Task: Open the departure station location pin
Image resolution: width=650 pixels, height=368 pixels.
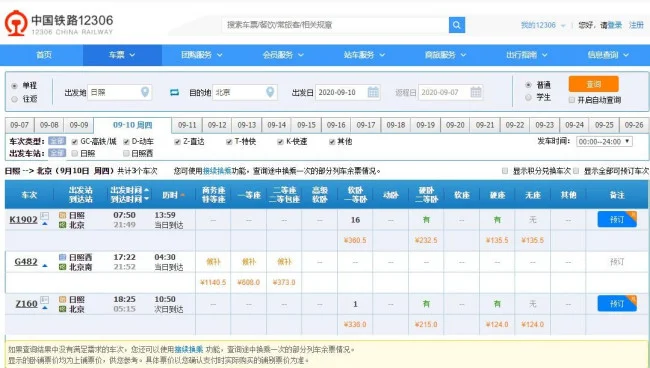Action: coord(145,92)
